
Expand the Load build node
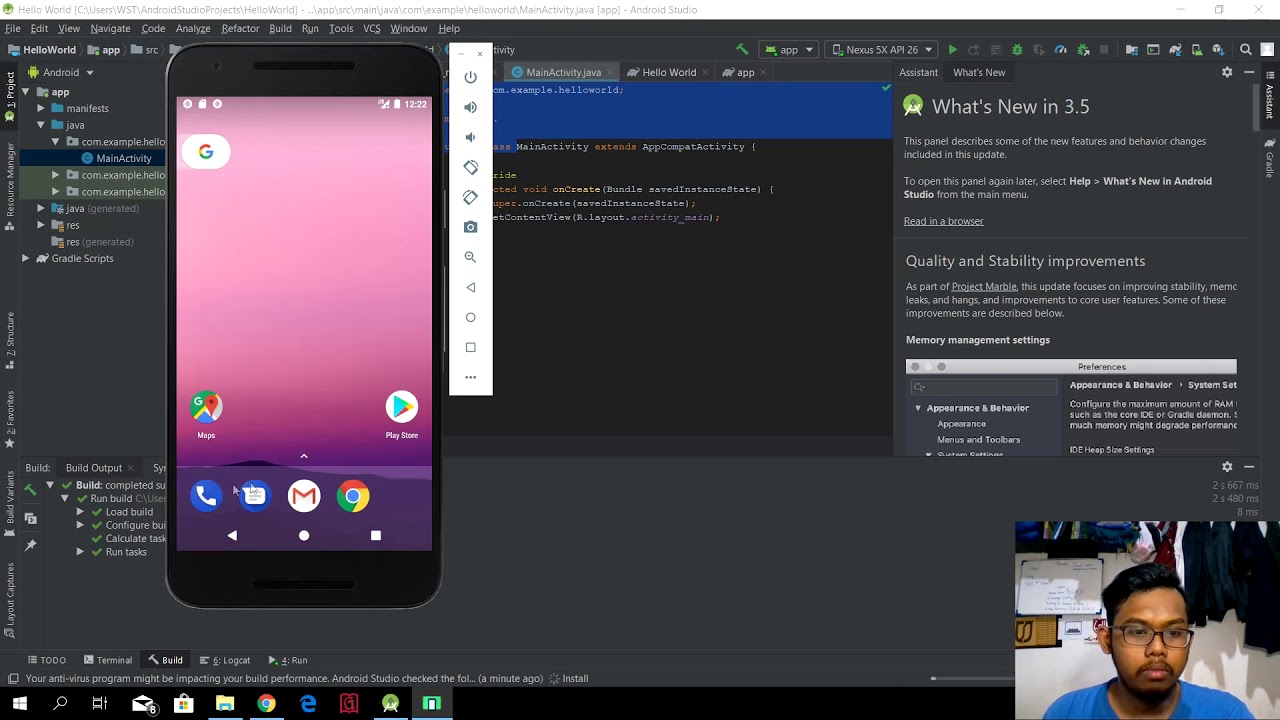(x=80, y=512)
